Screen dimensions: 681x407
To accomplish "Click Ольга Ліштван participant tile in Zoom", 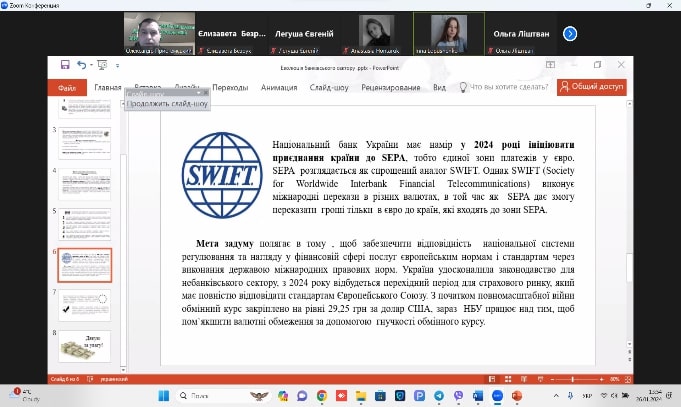I will click(521, 33).
